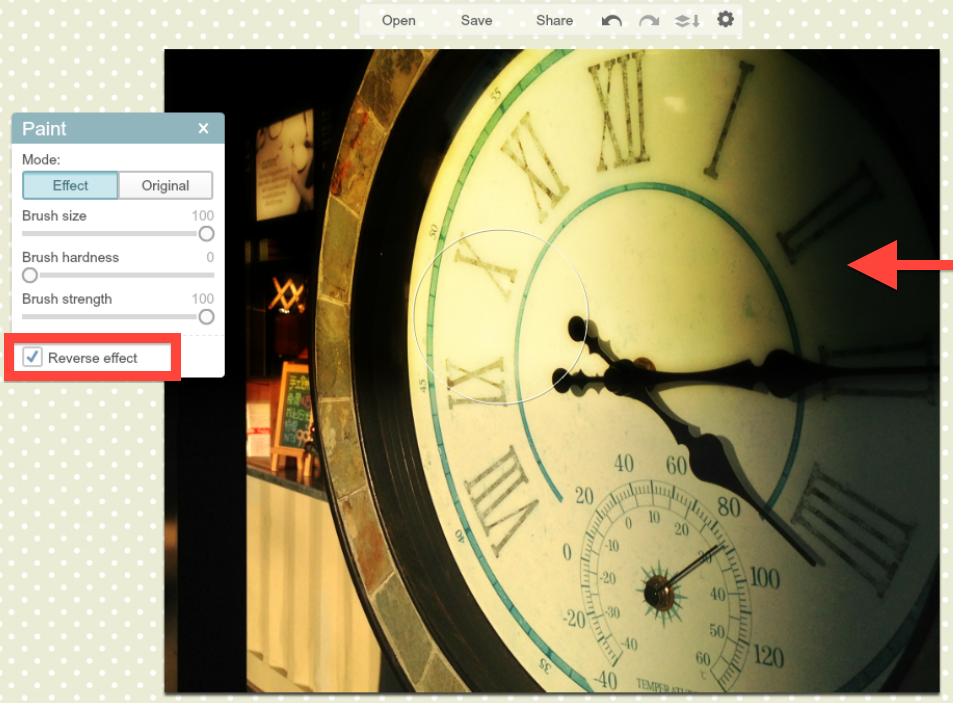Screen dimensions: 953x703
Task: Uncheck the Reverse effect checkbox
Action: click(32, 357)
